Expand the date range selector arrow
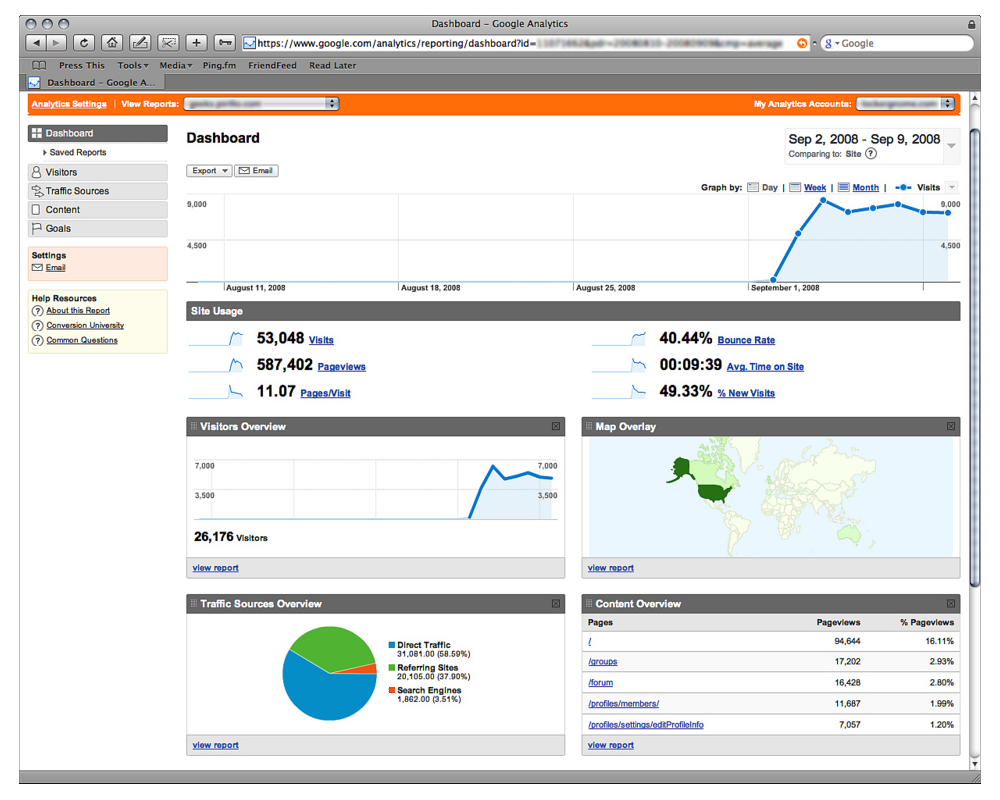The height and width of the screenshot is (800, 1000). (951, 145)
